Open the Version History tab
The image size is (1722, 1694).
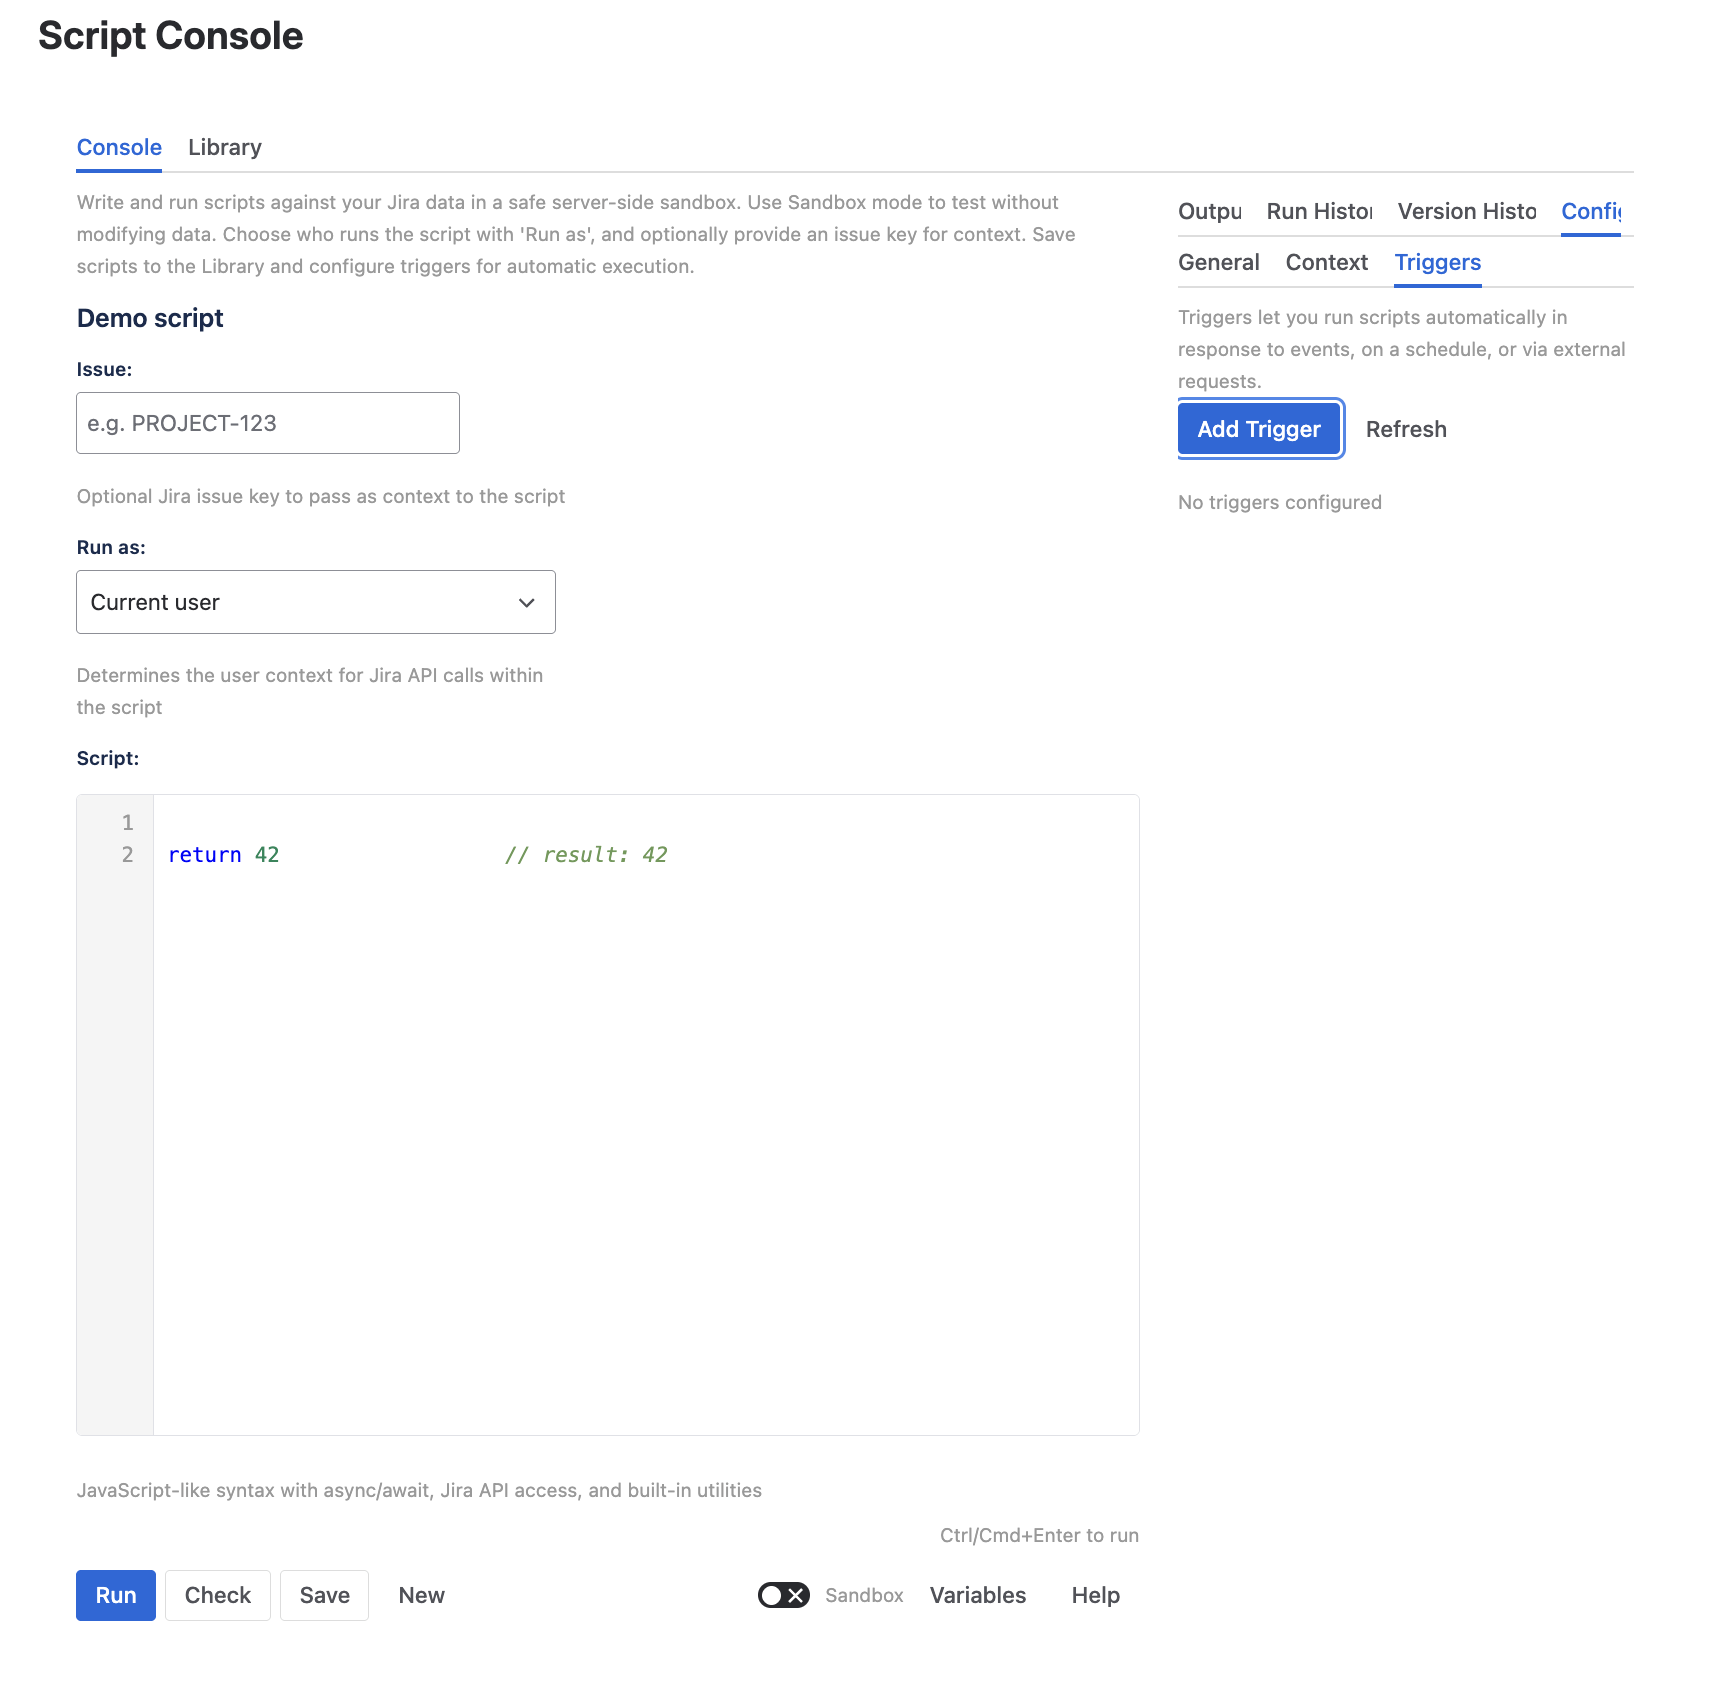1466,211
